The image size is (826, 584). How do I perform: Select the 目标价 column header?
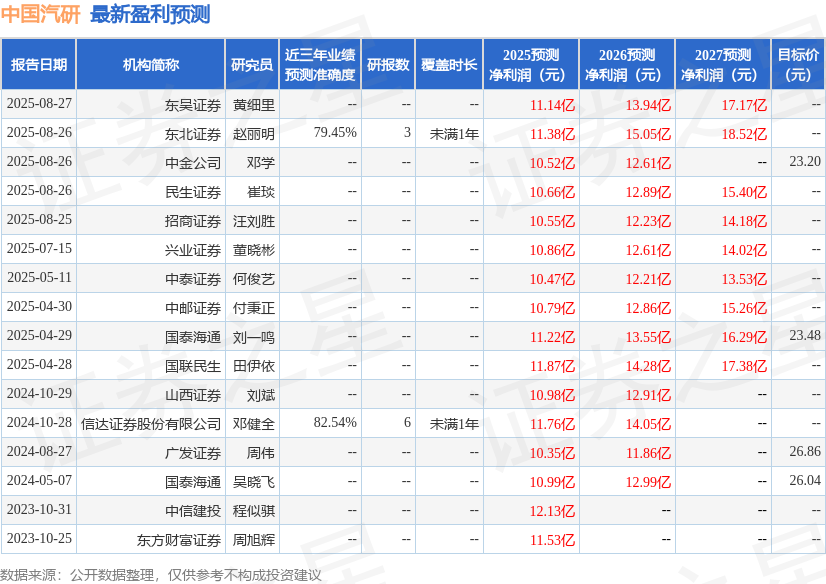tap(798, 64)
